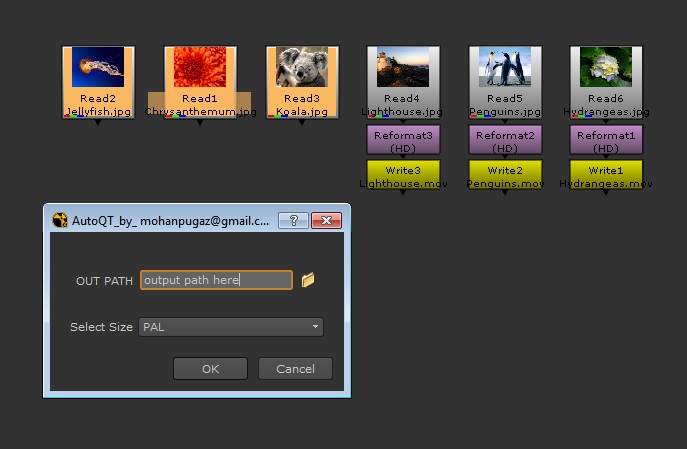Select the Read2 Jellyfish node thumbnail
The width and height of the screenshot is (687, 449).
[98, 68]
